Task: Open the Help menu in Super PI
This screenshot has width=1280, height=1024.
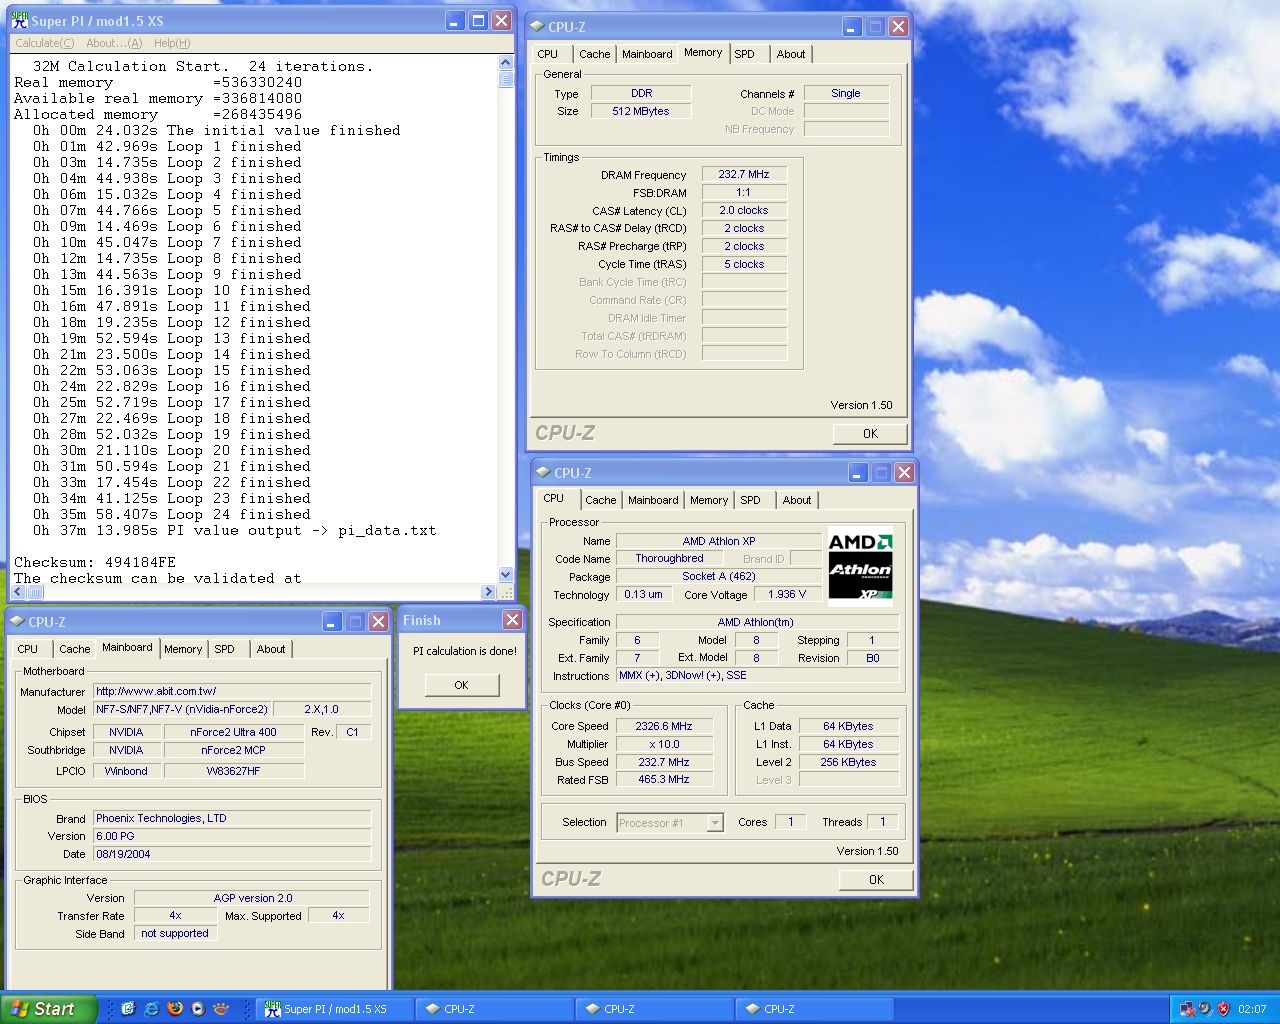Action: [x=172, y=43]
